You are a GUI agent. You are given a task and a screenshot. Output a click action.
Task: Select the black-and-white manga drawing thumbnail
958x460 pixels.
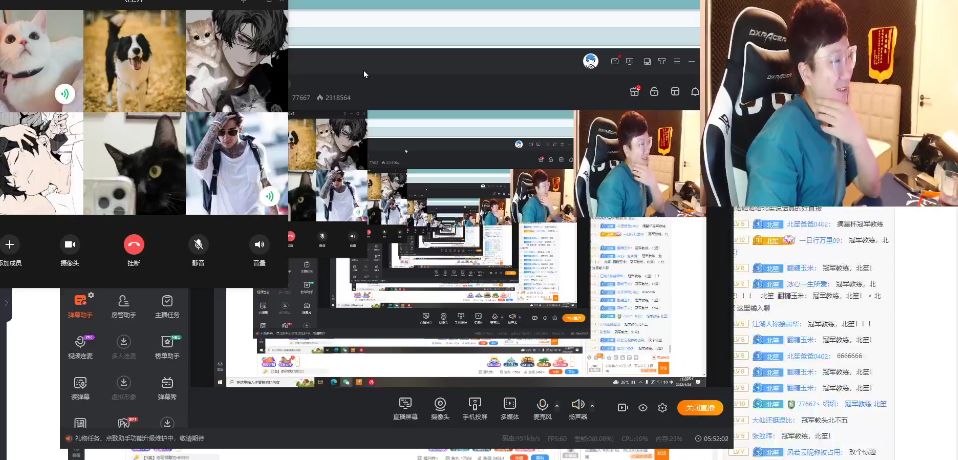pos(41,164)
